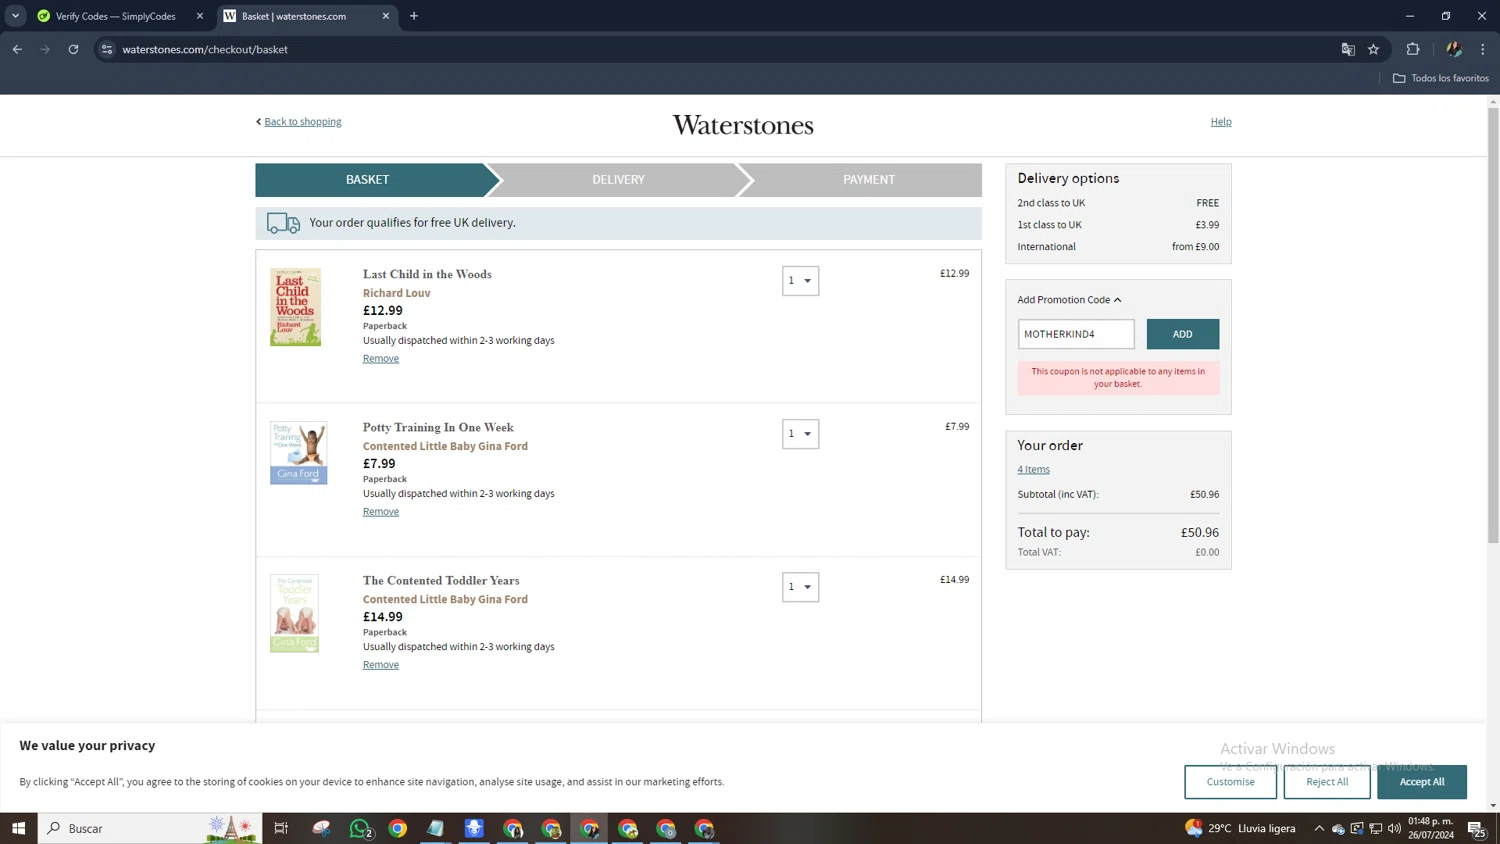Viewport: 1500px width, 844px height.
Task: Open quantity dropdown for The Contented Toddler Years
Action: [800, 587]
